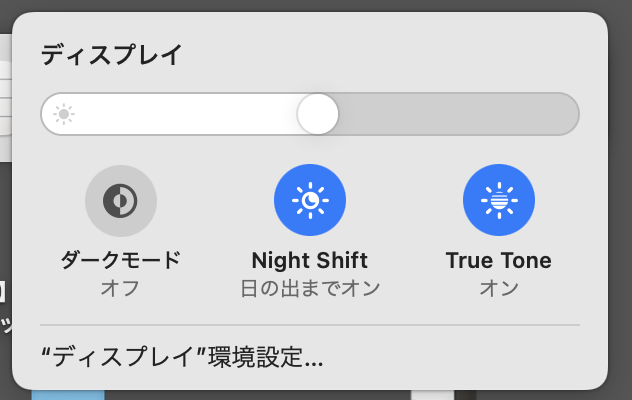Click dark background right of the panel
The image size is (632, 400).
point(620,200)
